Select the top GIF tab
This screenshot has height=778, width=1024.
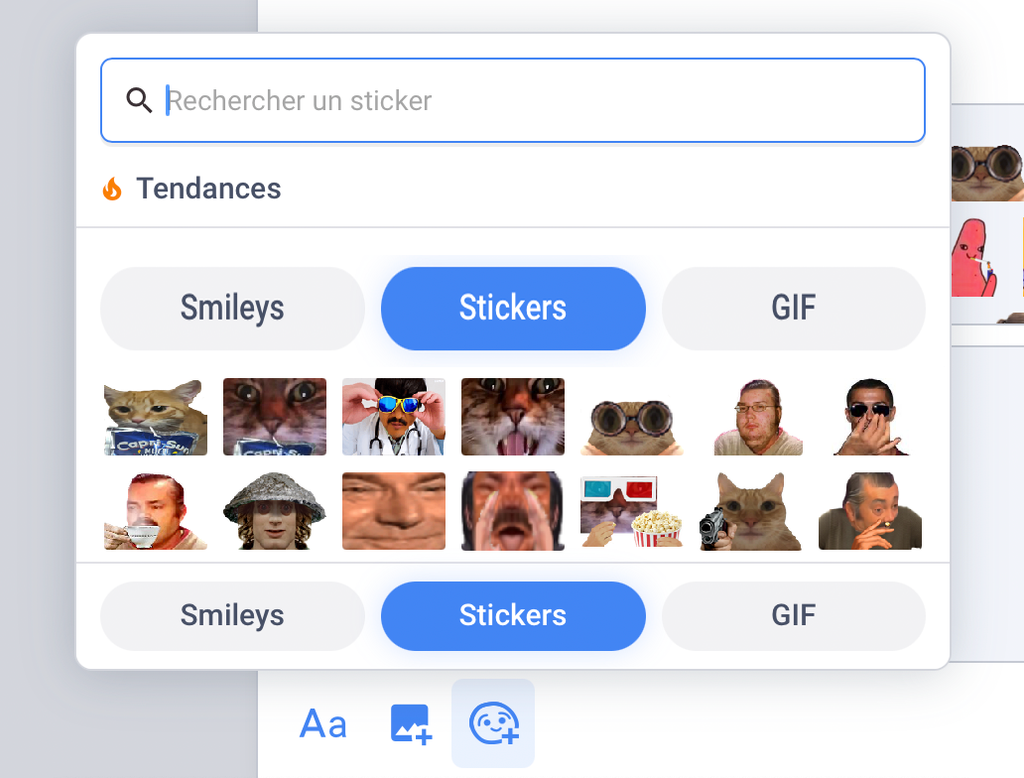pos(793,308)
